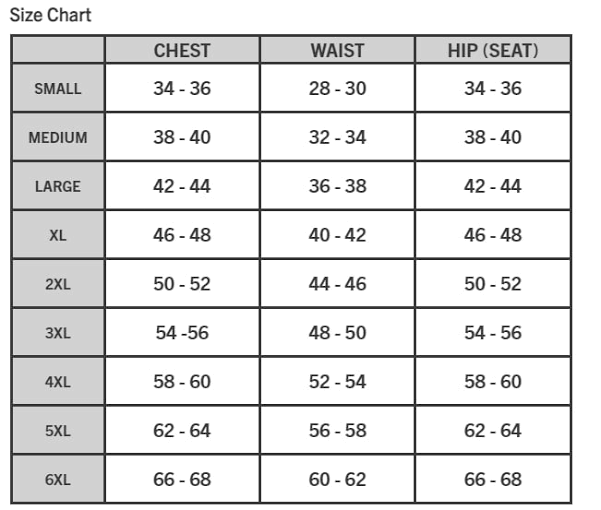Click the SMALL chest cell 34 - 36
Image resolution: width=601 pixels, height=510 pixels.
pyautogui.click(x=182, y=89)
